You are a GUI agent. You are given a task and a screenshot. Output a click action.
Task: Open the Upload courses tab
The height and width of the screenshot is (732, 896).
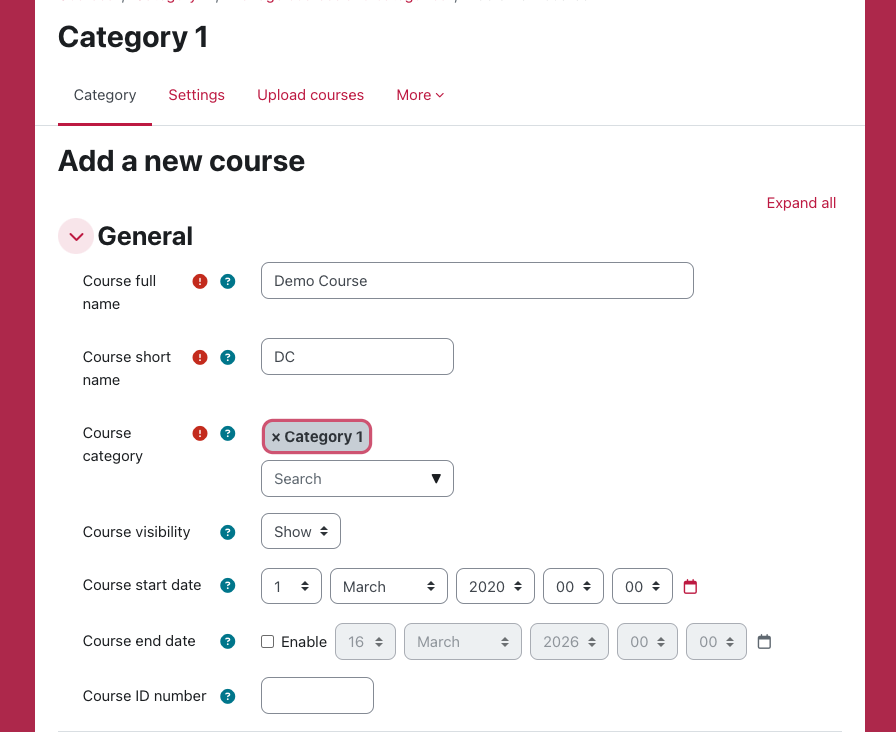[x=310, y=95]
